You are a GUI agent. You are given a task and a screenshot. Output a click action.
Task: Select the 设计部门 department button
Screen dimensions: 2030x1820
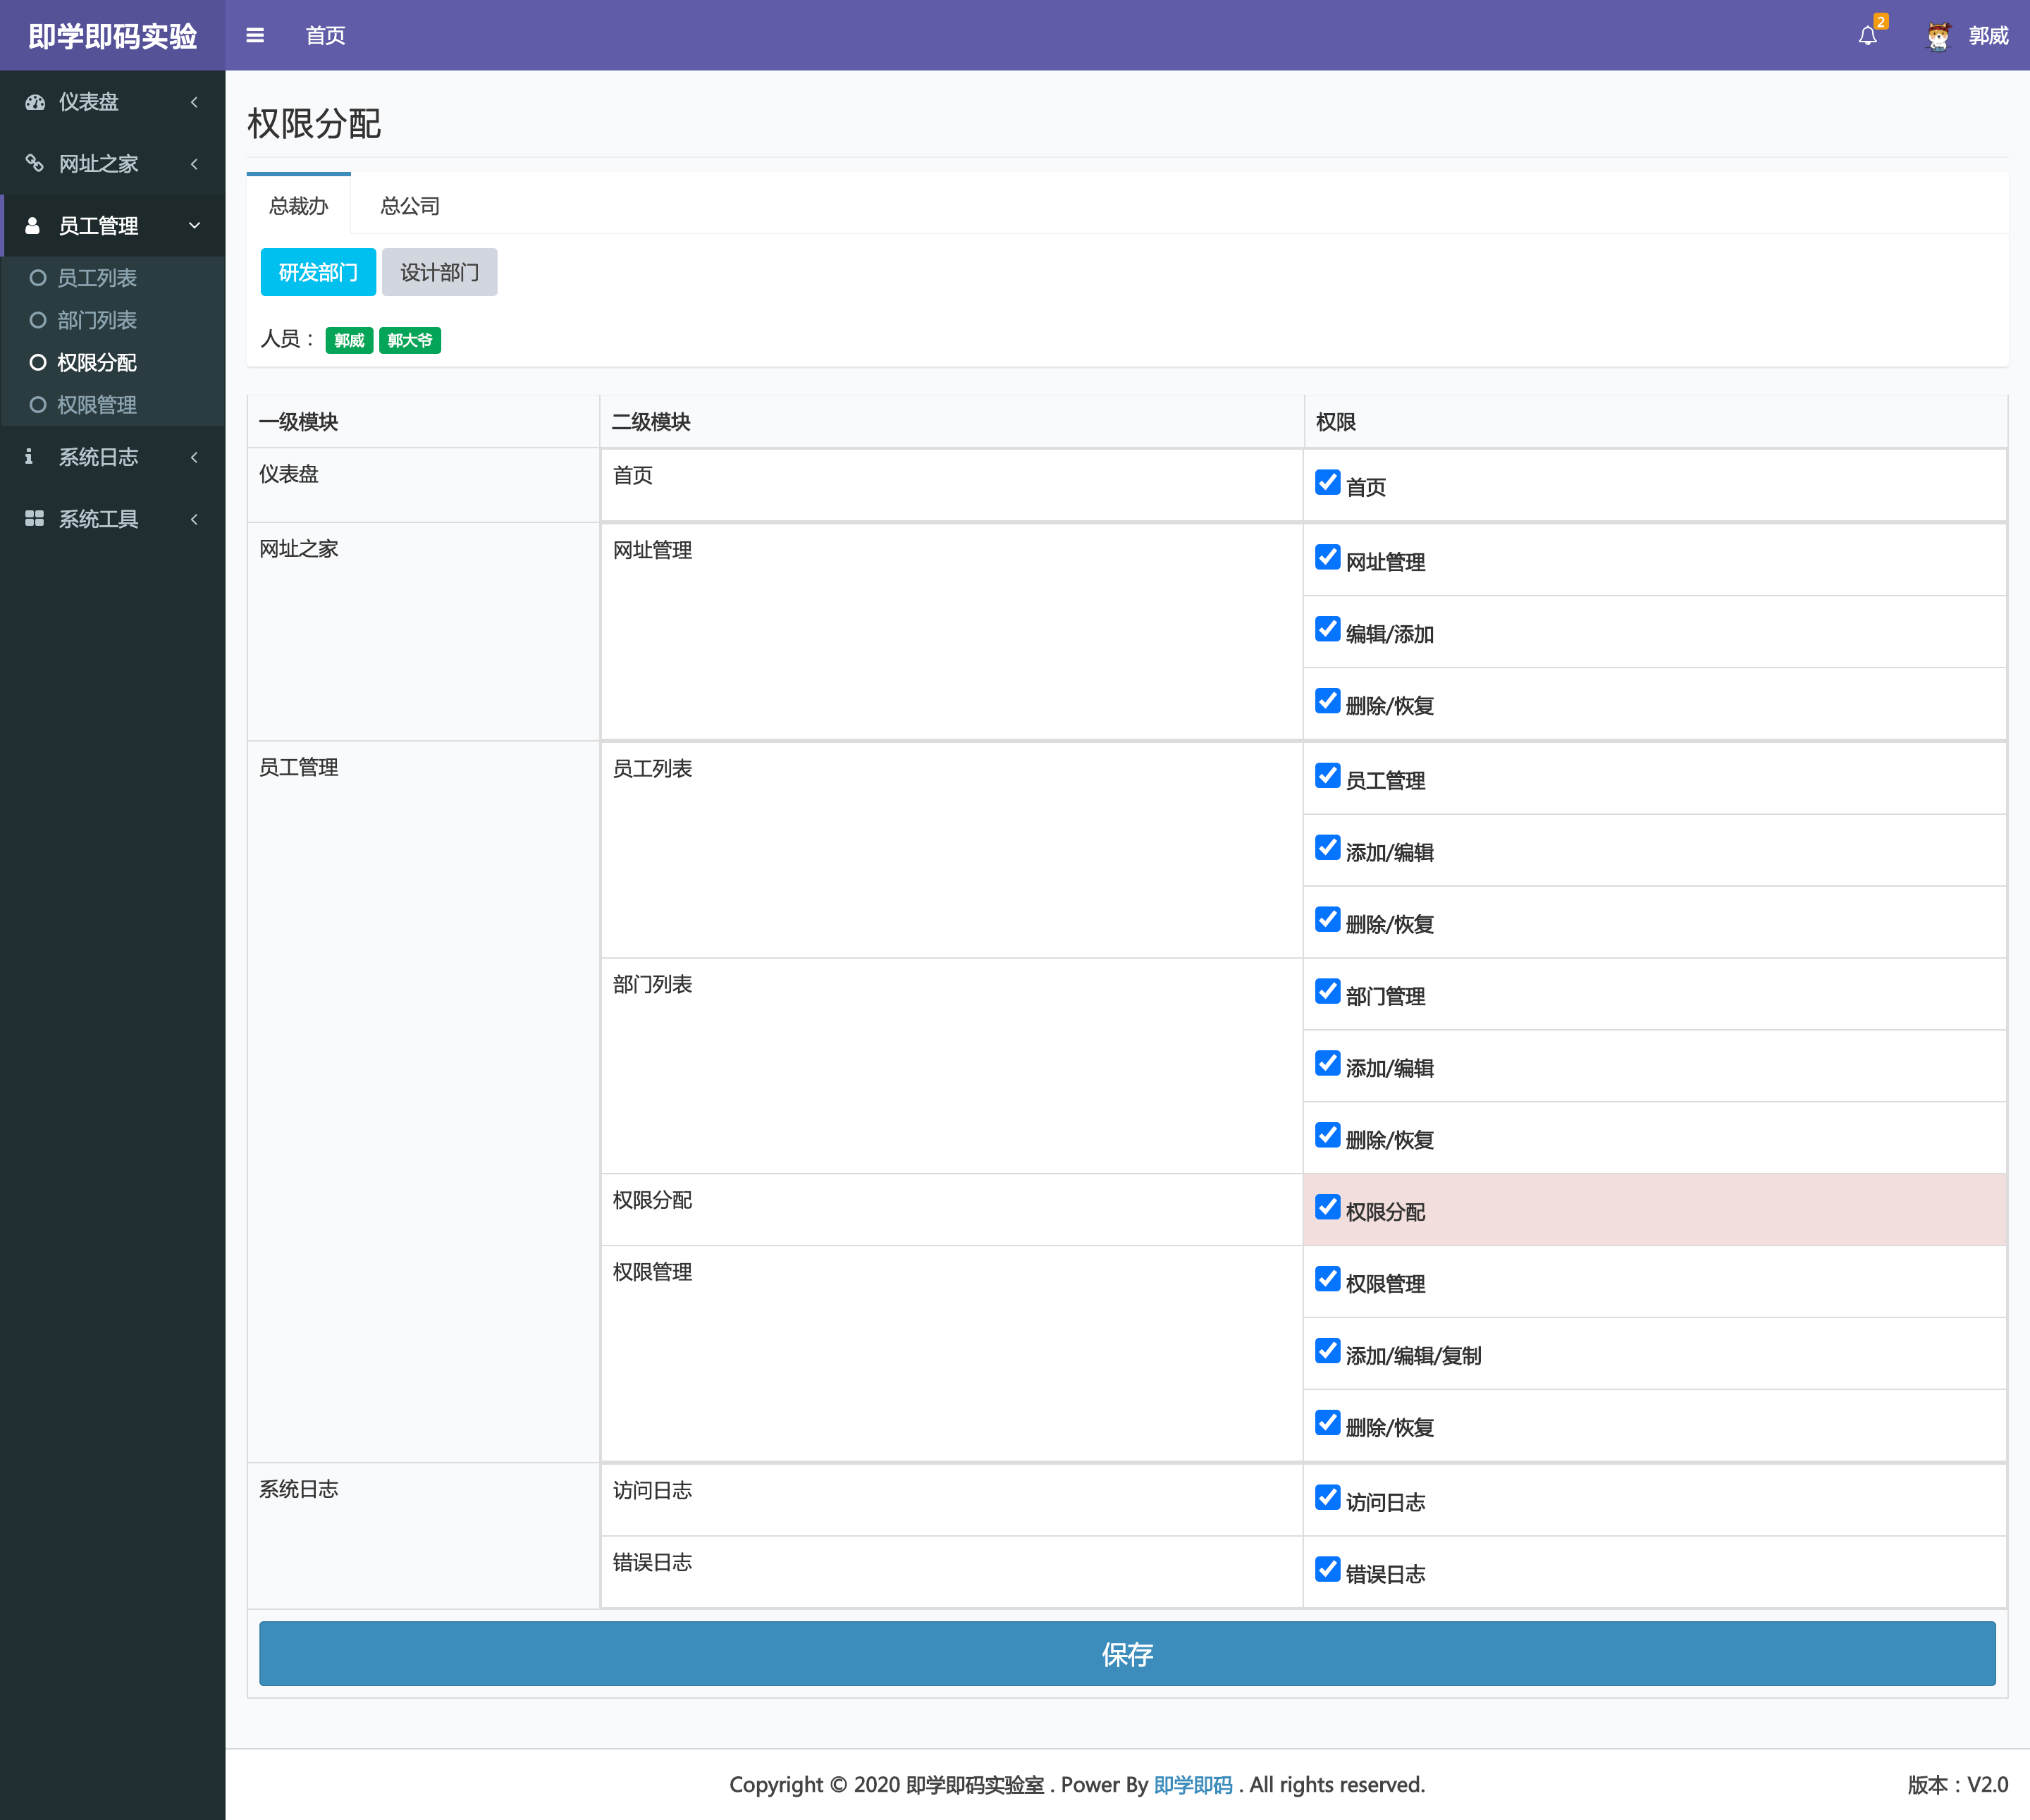click(439, 272)
